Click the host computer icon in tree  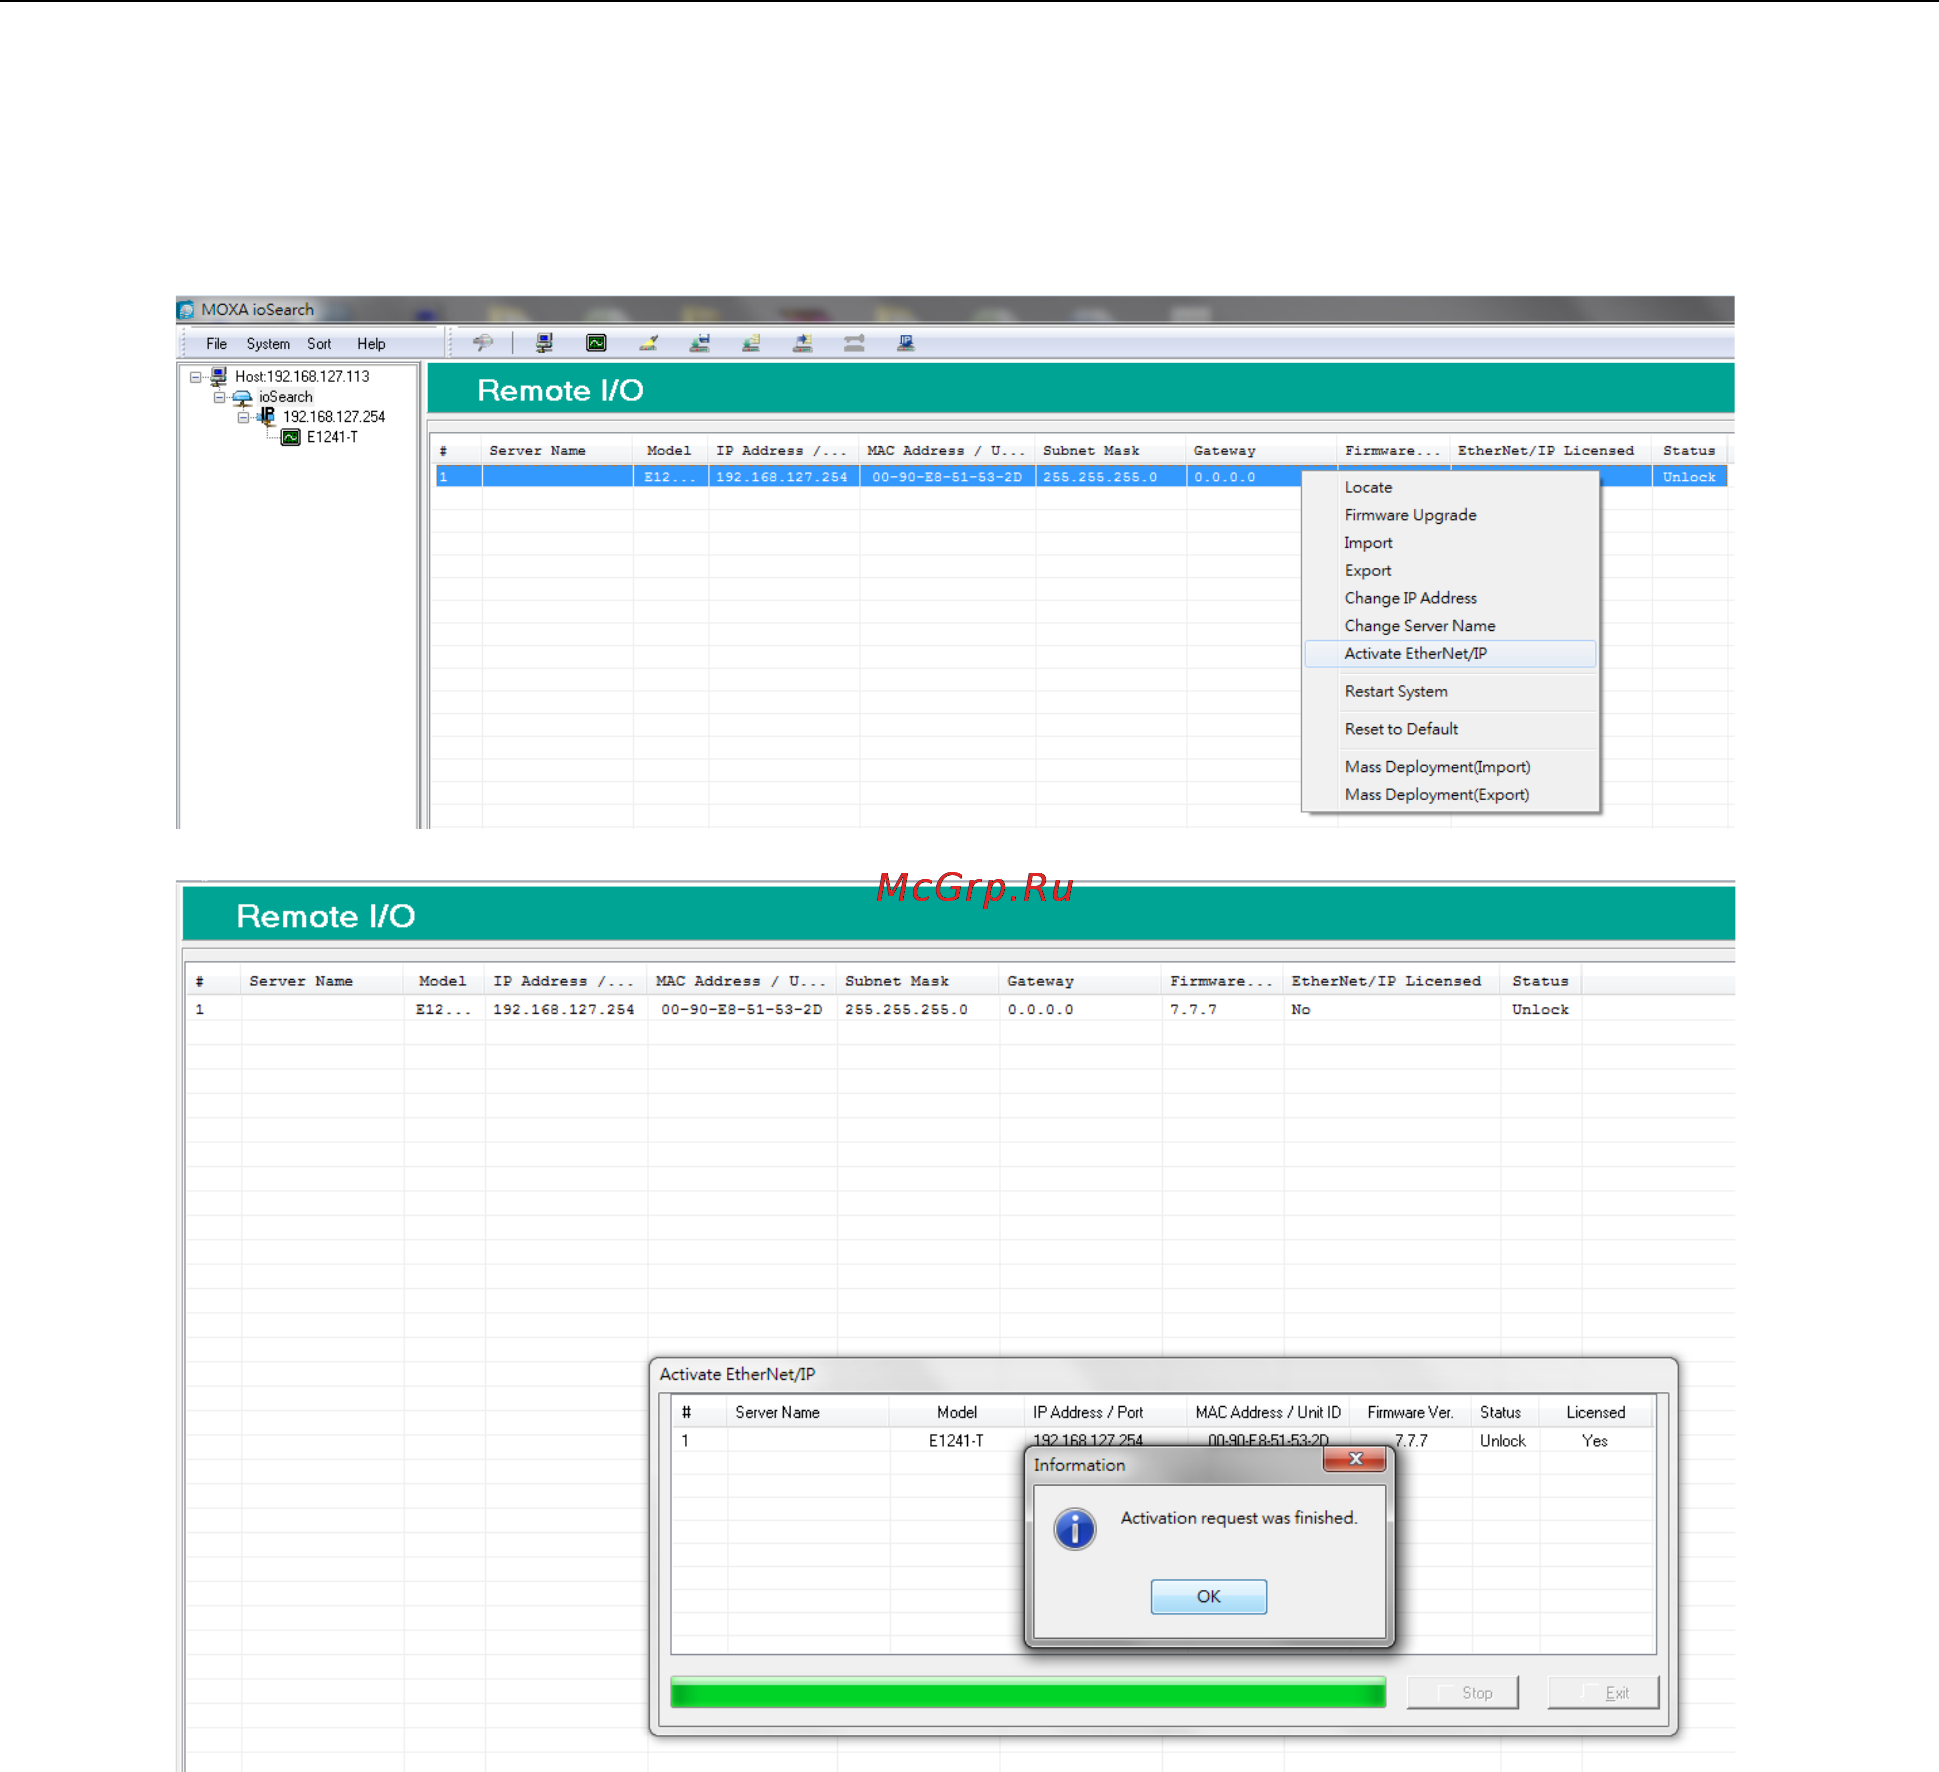219,377
